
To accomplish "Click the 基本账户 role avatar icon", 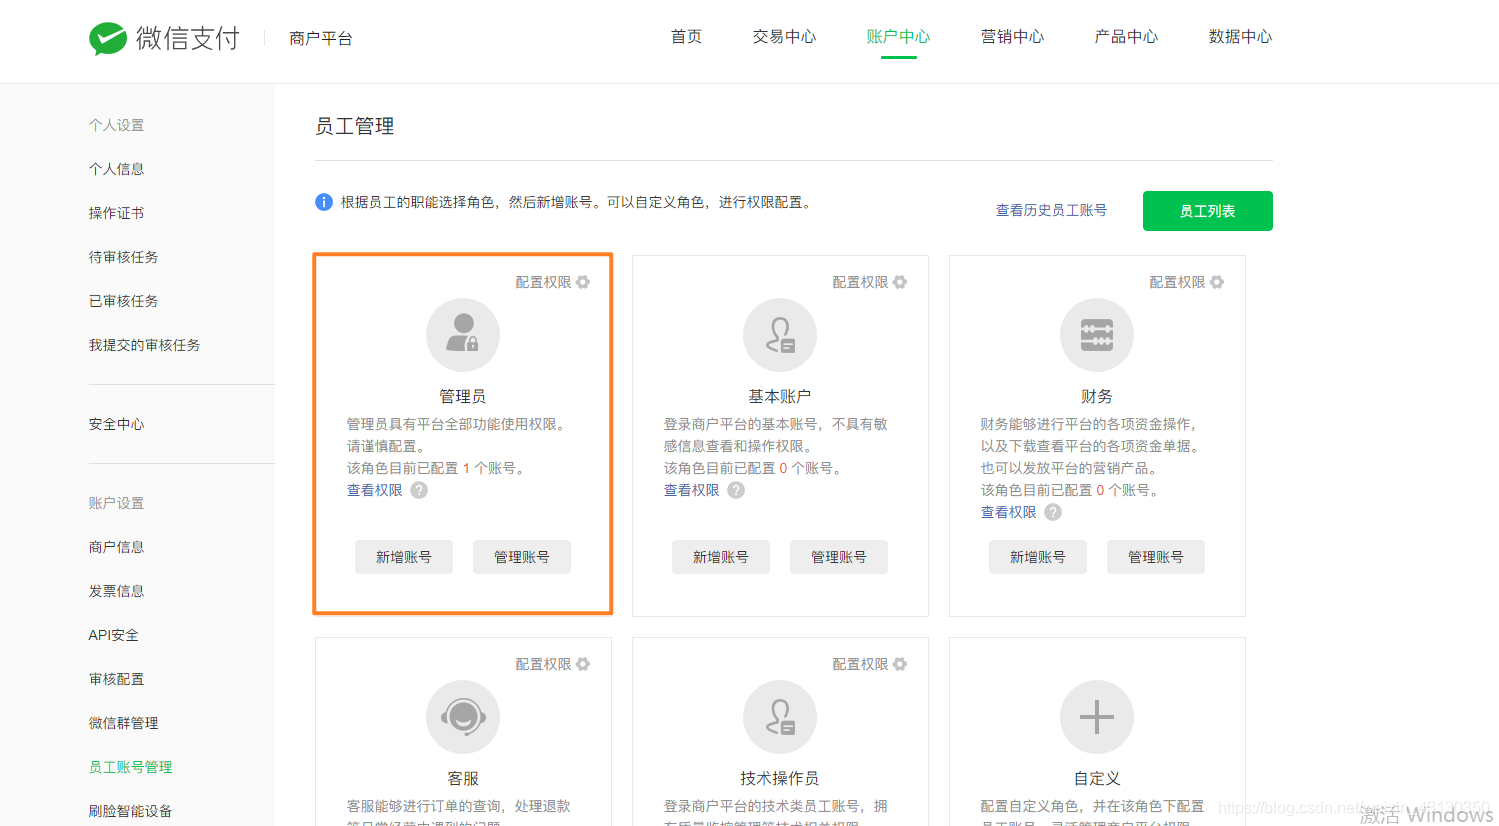I will [780, 335].
